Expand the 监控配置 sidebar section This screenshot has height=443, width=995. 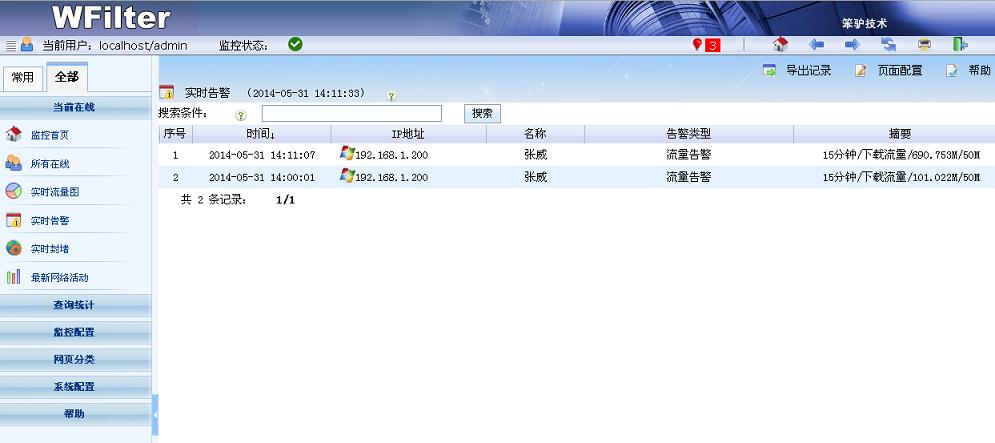tap(75, 332)
